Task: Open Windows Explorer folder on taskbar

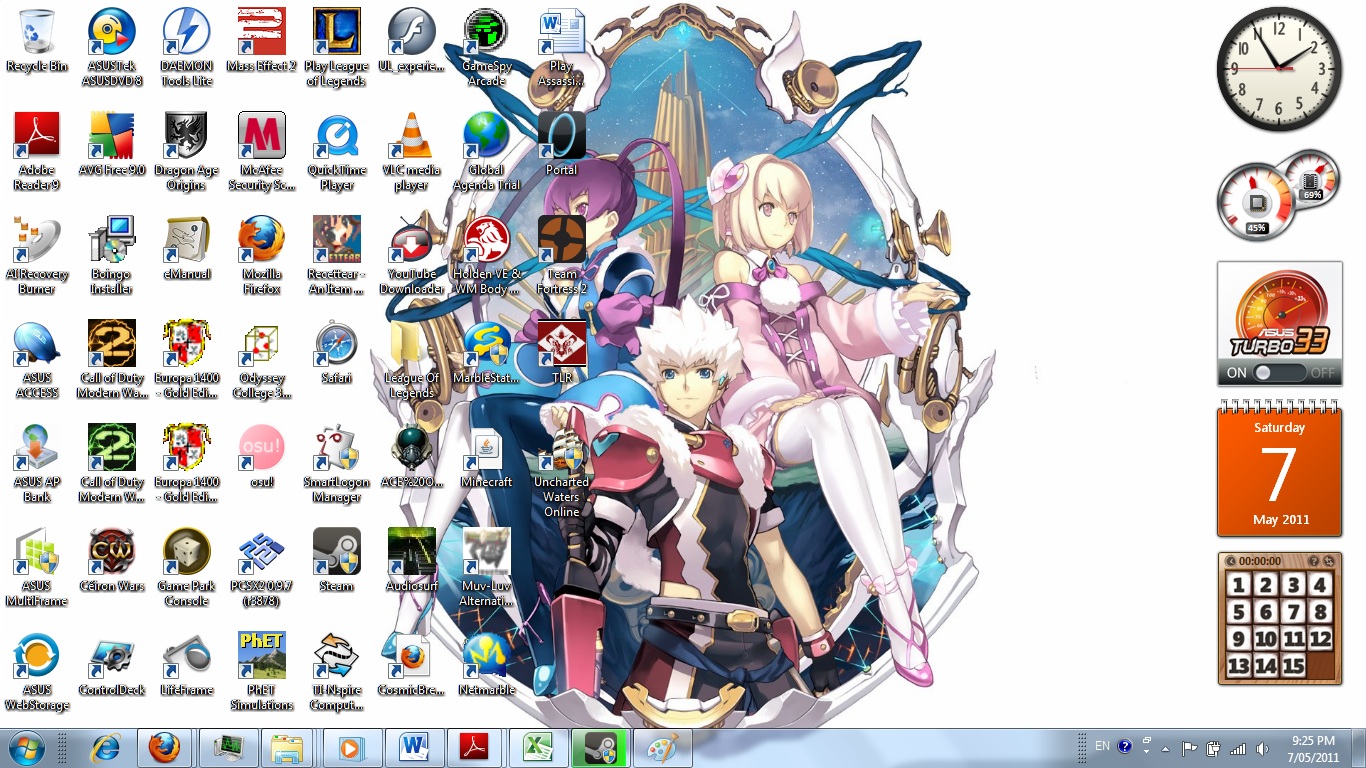Action: (287, 748)
